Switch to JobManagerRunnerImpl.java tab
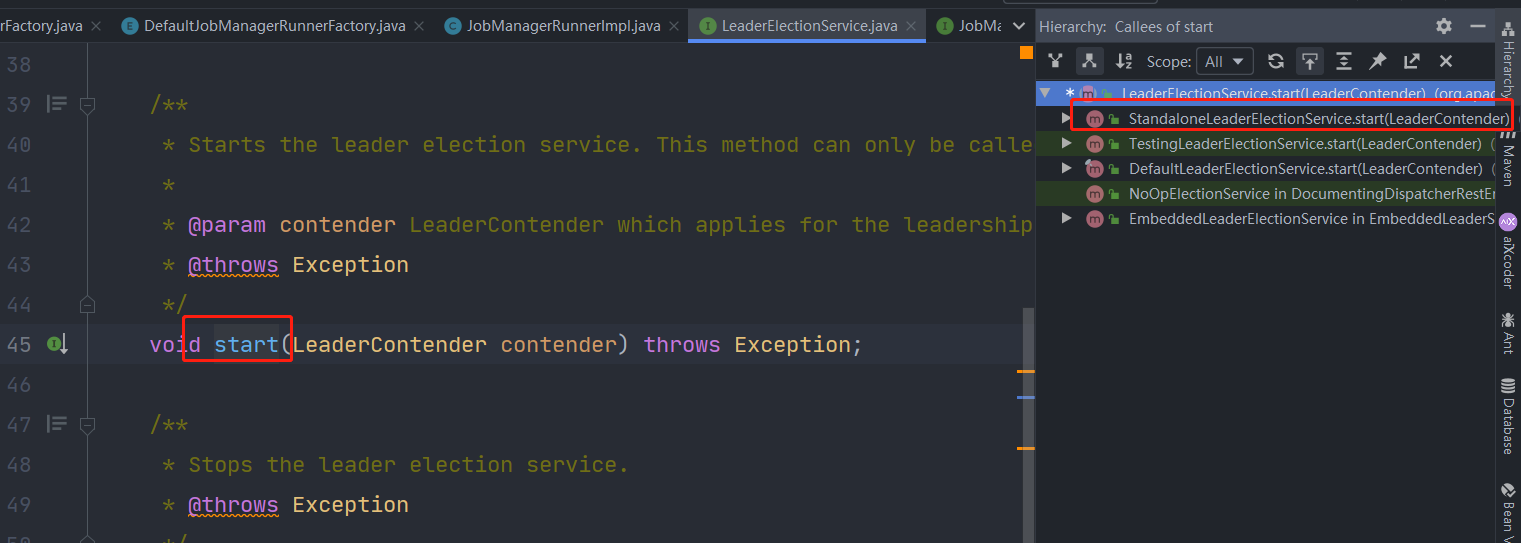 [x=563, y=25]
